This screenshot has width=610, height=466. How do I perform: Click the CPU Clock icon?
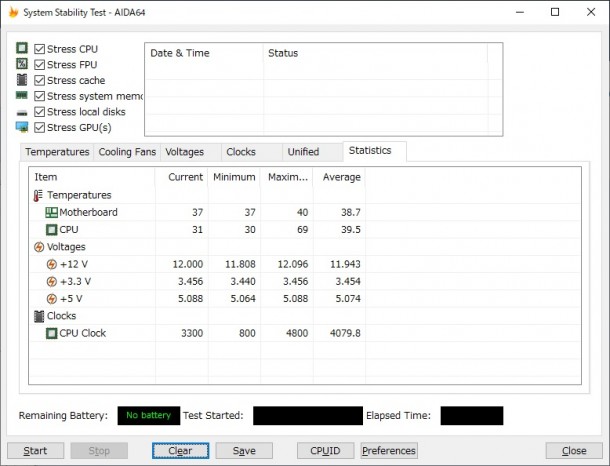pyautogui.click(x=51, y=333)
